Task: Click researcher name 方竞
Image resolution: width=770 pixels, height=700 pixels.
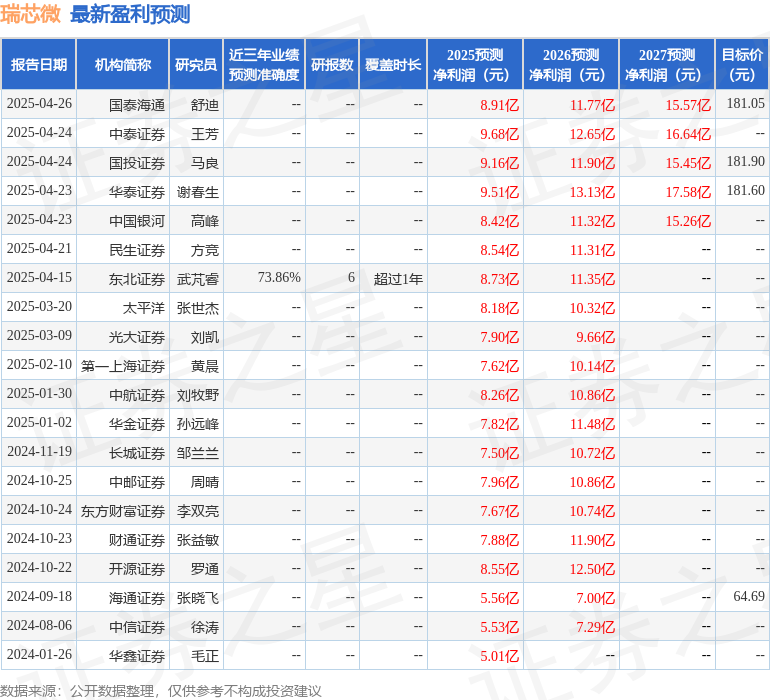Action: pyautogui.click(x=205, y=250)
